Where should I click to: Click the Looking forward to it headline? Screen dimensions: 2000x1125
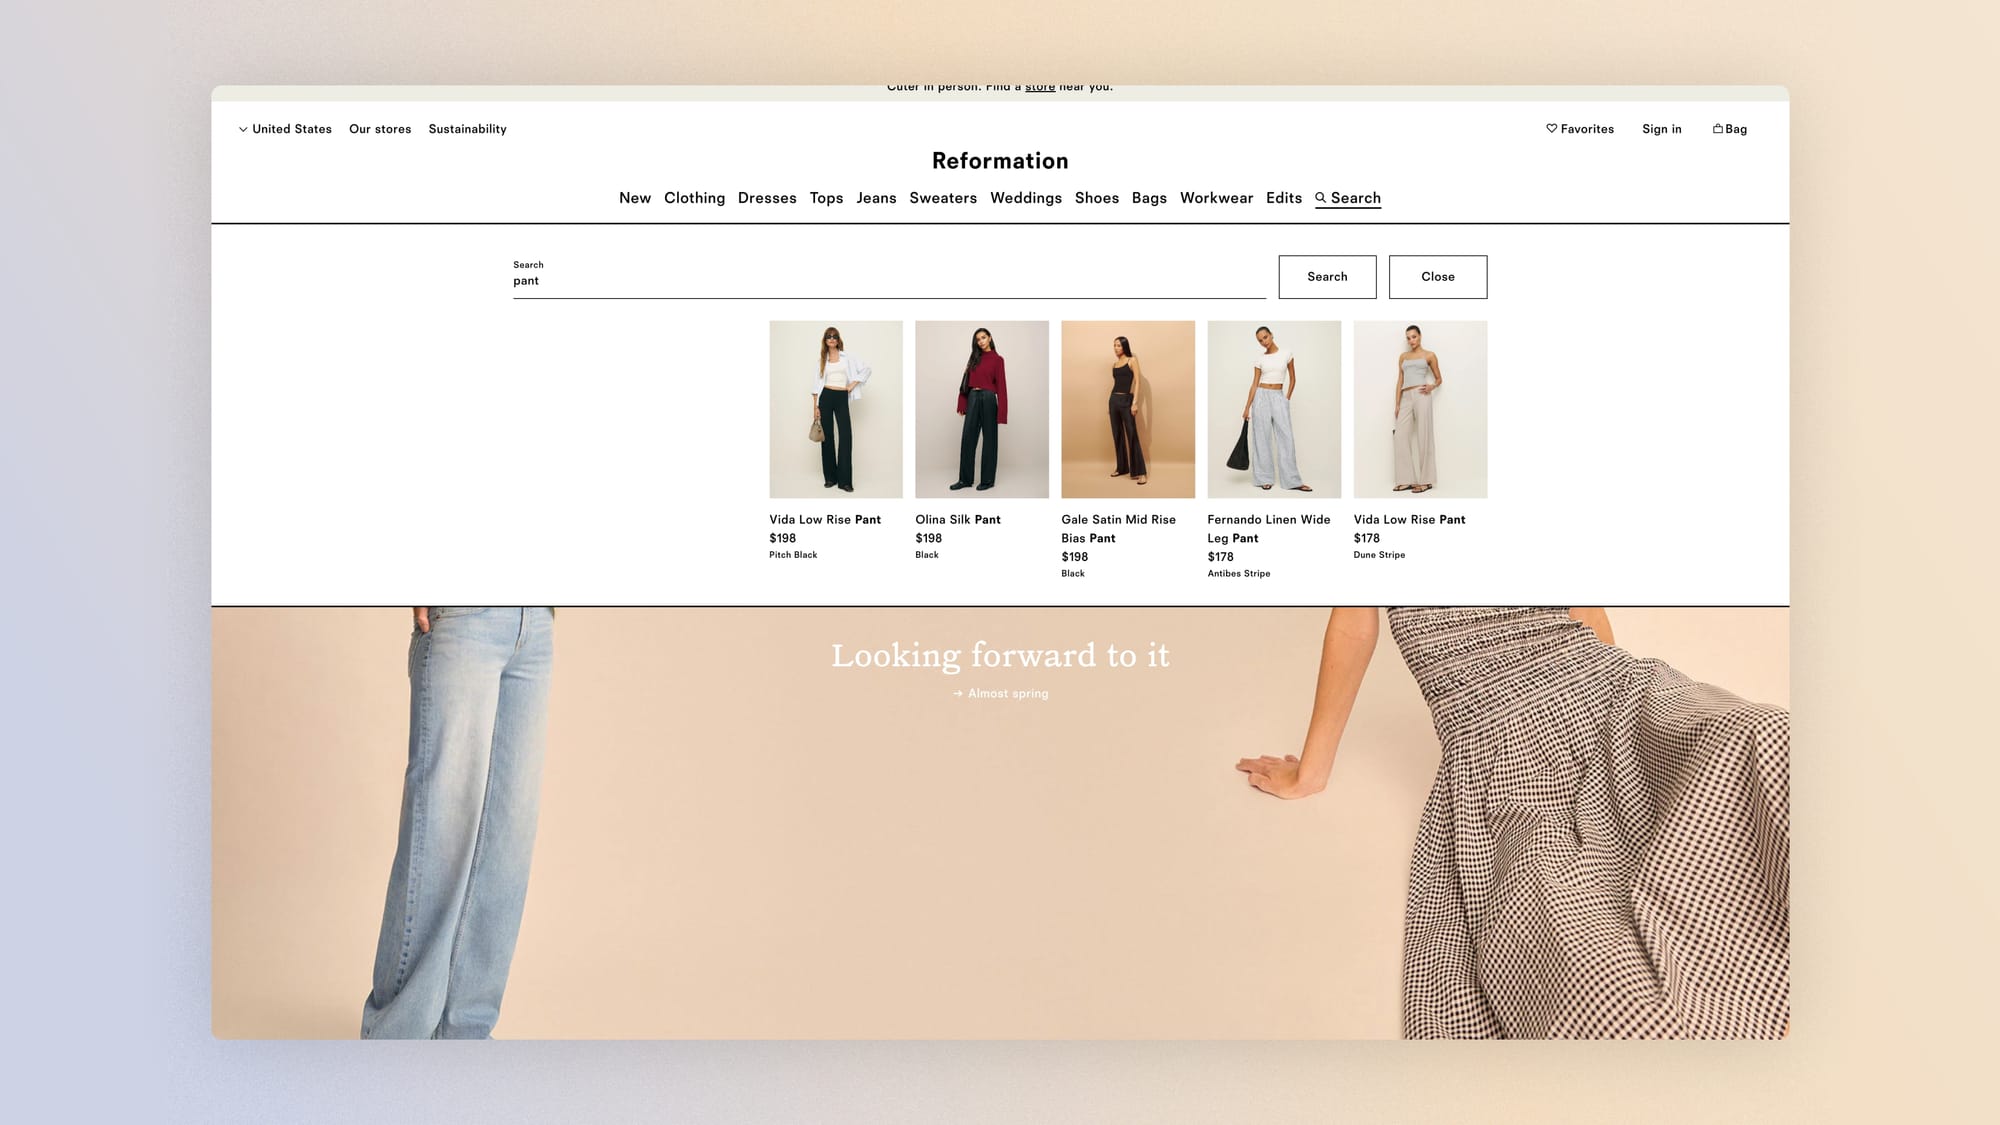(x=1000, y=656)
